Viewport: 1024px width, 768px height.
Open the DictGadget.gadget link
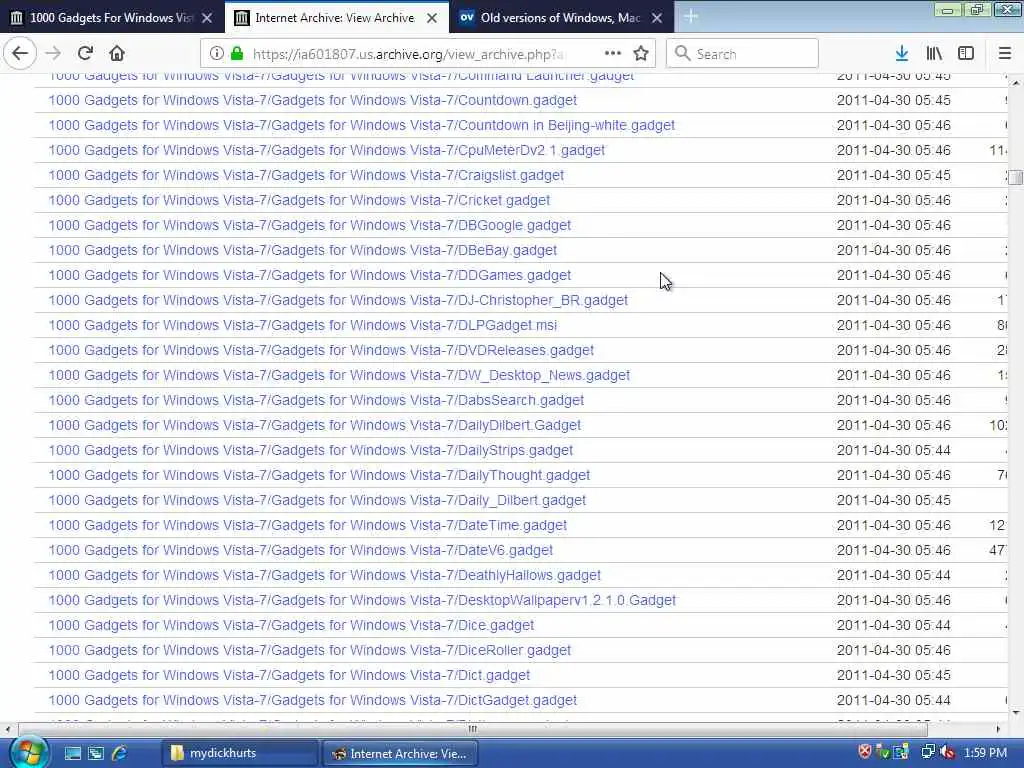coord(312,700)
